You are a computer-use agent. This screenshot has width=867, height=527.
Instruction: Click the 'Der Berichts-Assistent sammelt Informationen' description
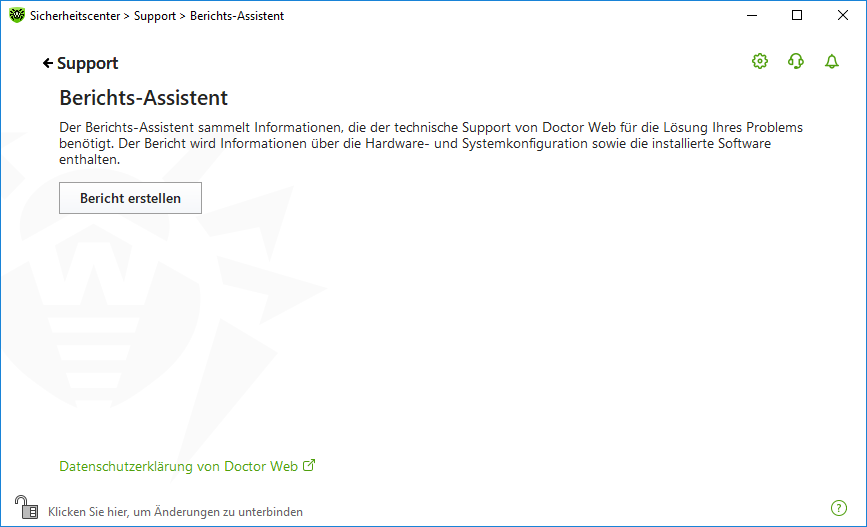click(x=431, y=143)
